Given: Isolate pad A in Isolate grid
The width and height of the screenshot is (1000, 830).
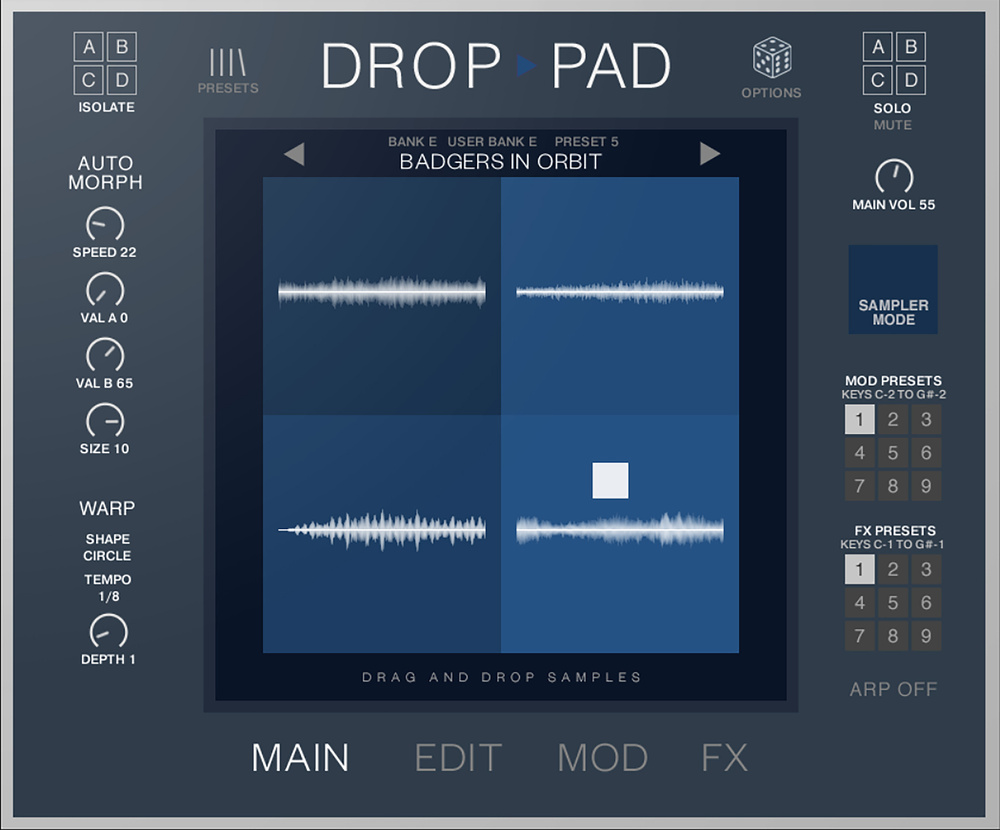Looking at the screenshot, I should click(91, 48).
